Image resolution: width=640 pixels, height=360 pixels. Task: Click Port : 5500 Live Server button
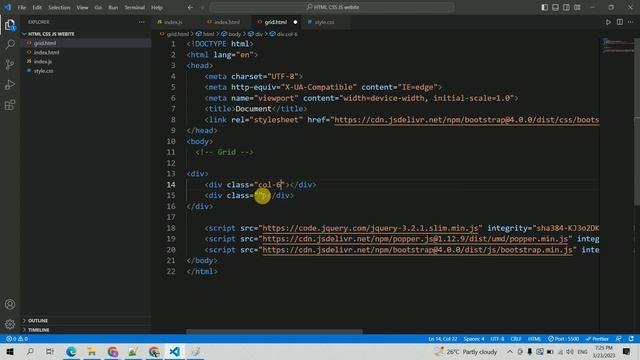pyautogui.click(x=563, y=339)
